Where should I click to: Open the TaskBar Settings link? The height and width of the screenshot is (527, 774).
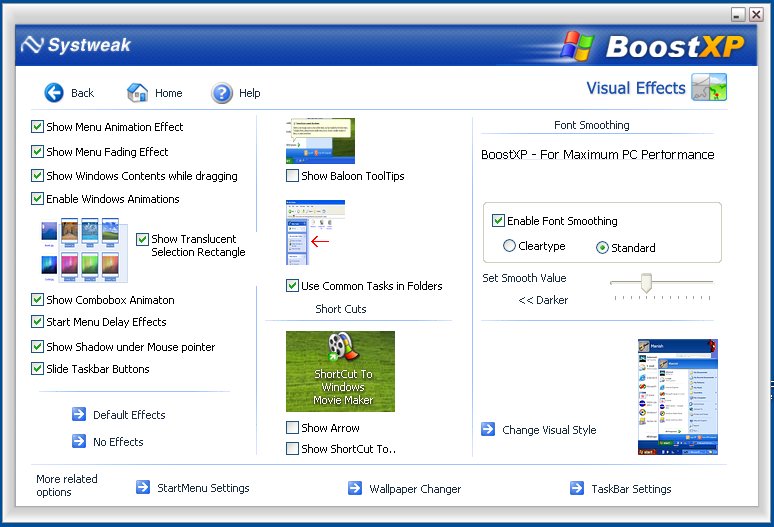631,489
